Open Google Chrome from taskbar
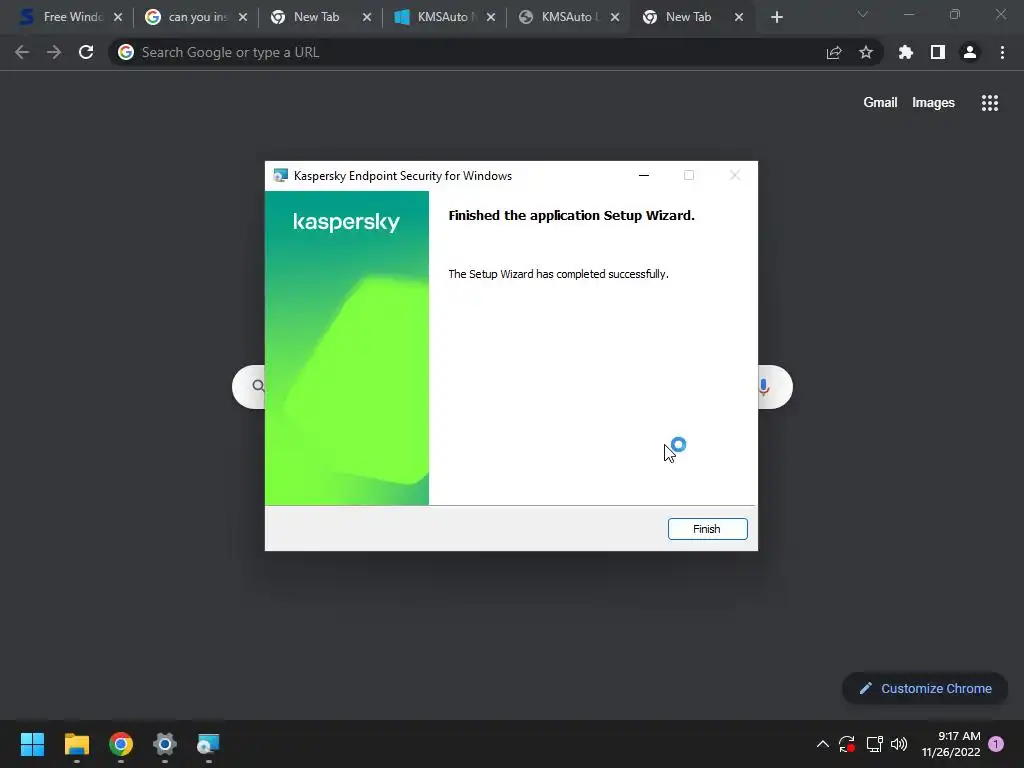This screenshot has width=1024, height=768. [121, 744]
